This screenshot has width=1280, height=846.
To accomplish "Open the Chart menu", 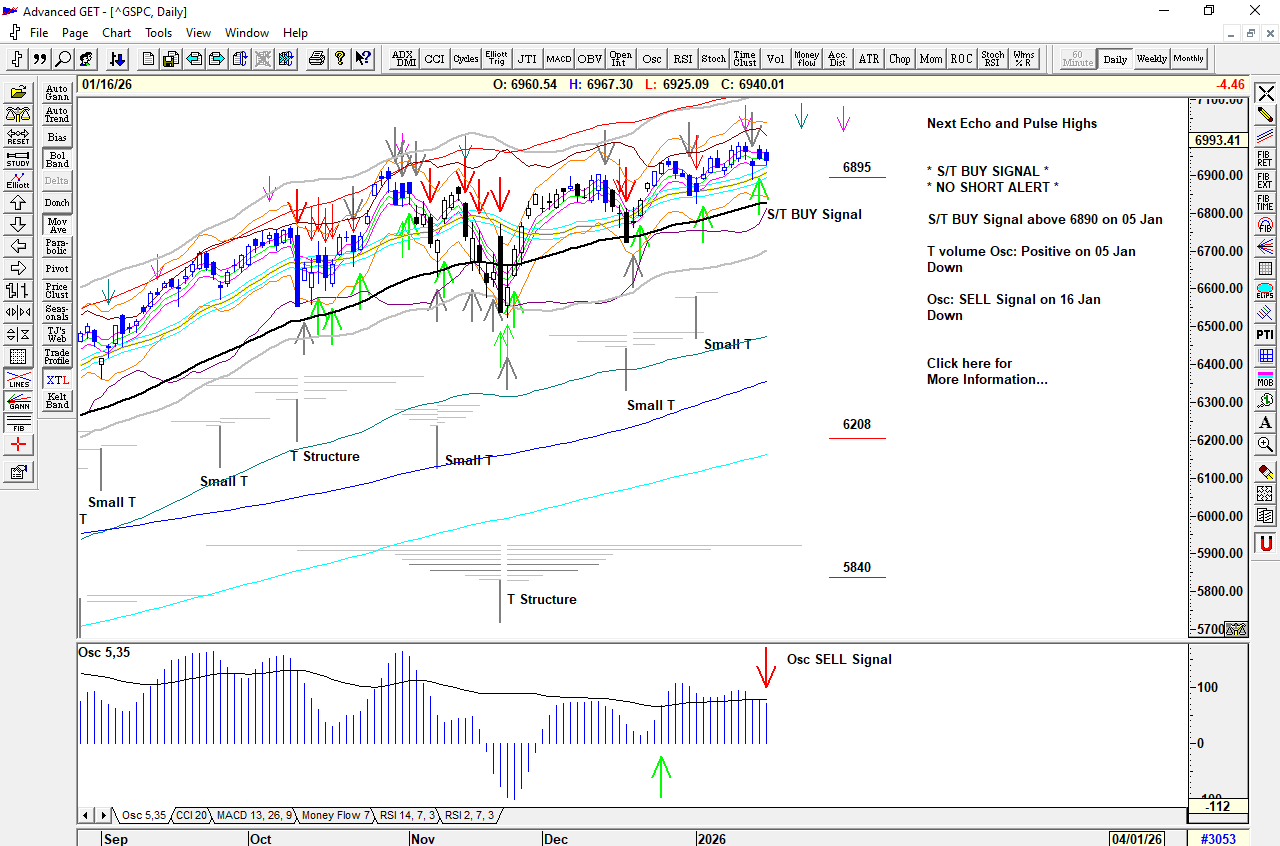I will [x=116, y=33].
